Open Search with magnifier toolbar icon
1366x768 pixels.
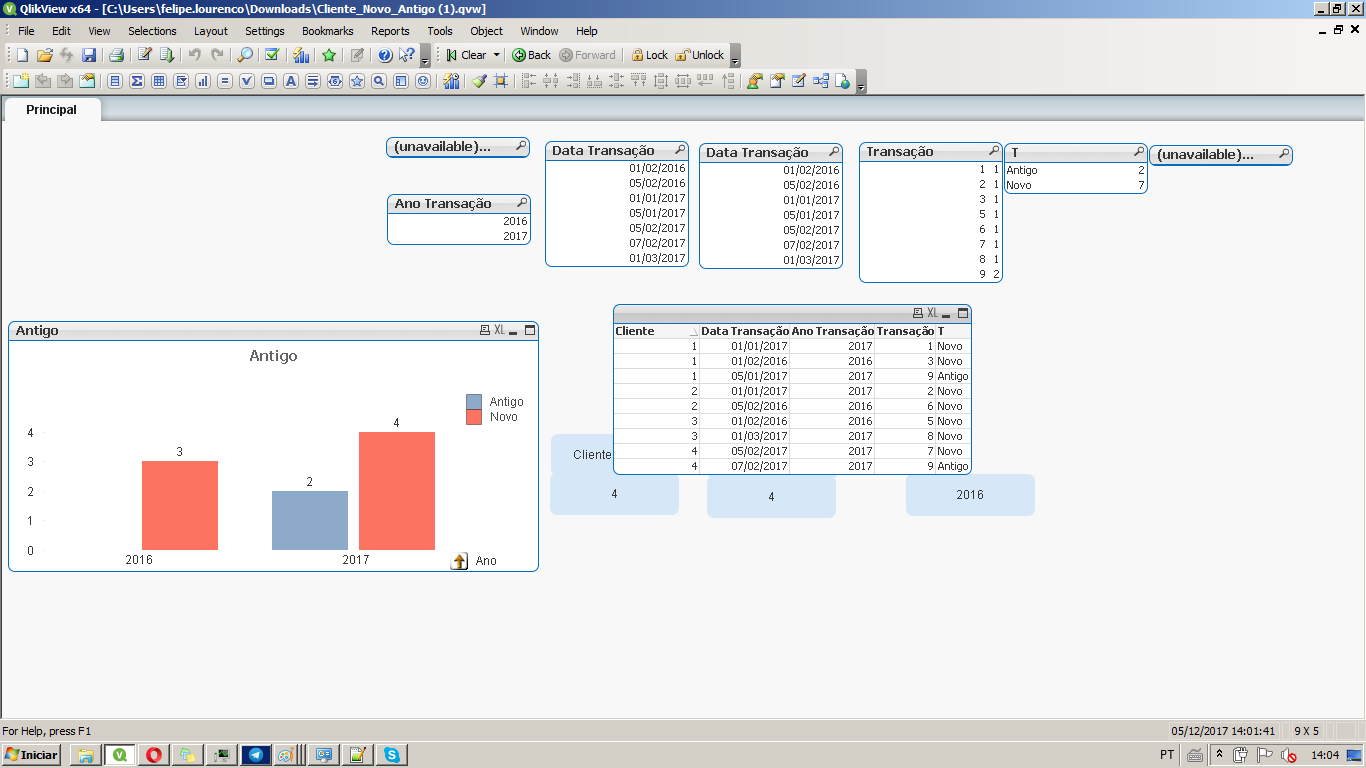(x=244, y=55)
